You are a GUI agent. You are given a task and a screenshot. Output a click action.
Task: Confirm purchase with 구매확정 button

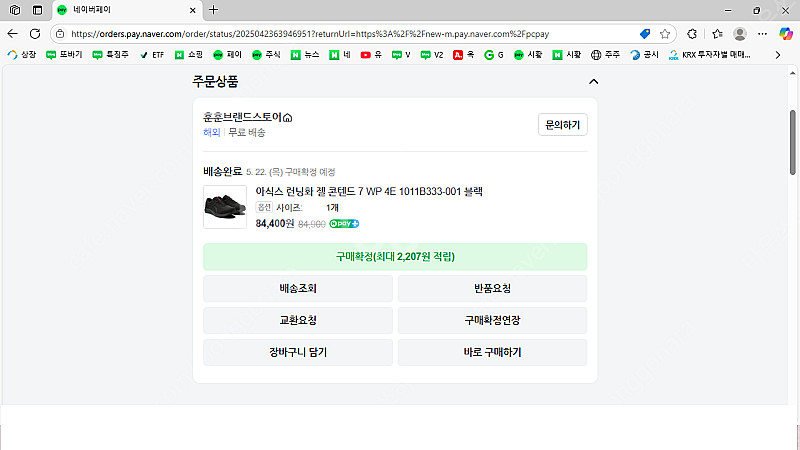tap(395, 257)
